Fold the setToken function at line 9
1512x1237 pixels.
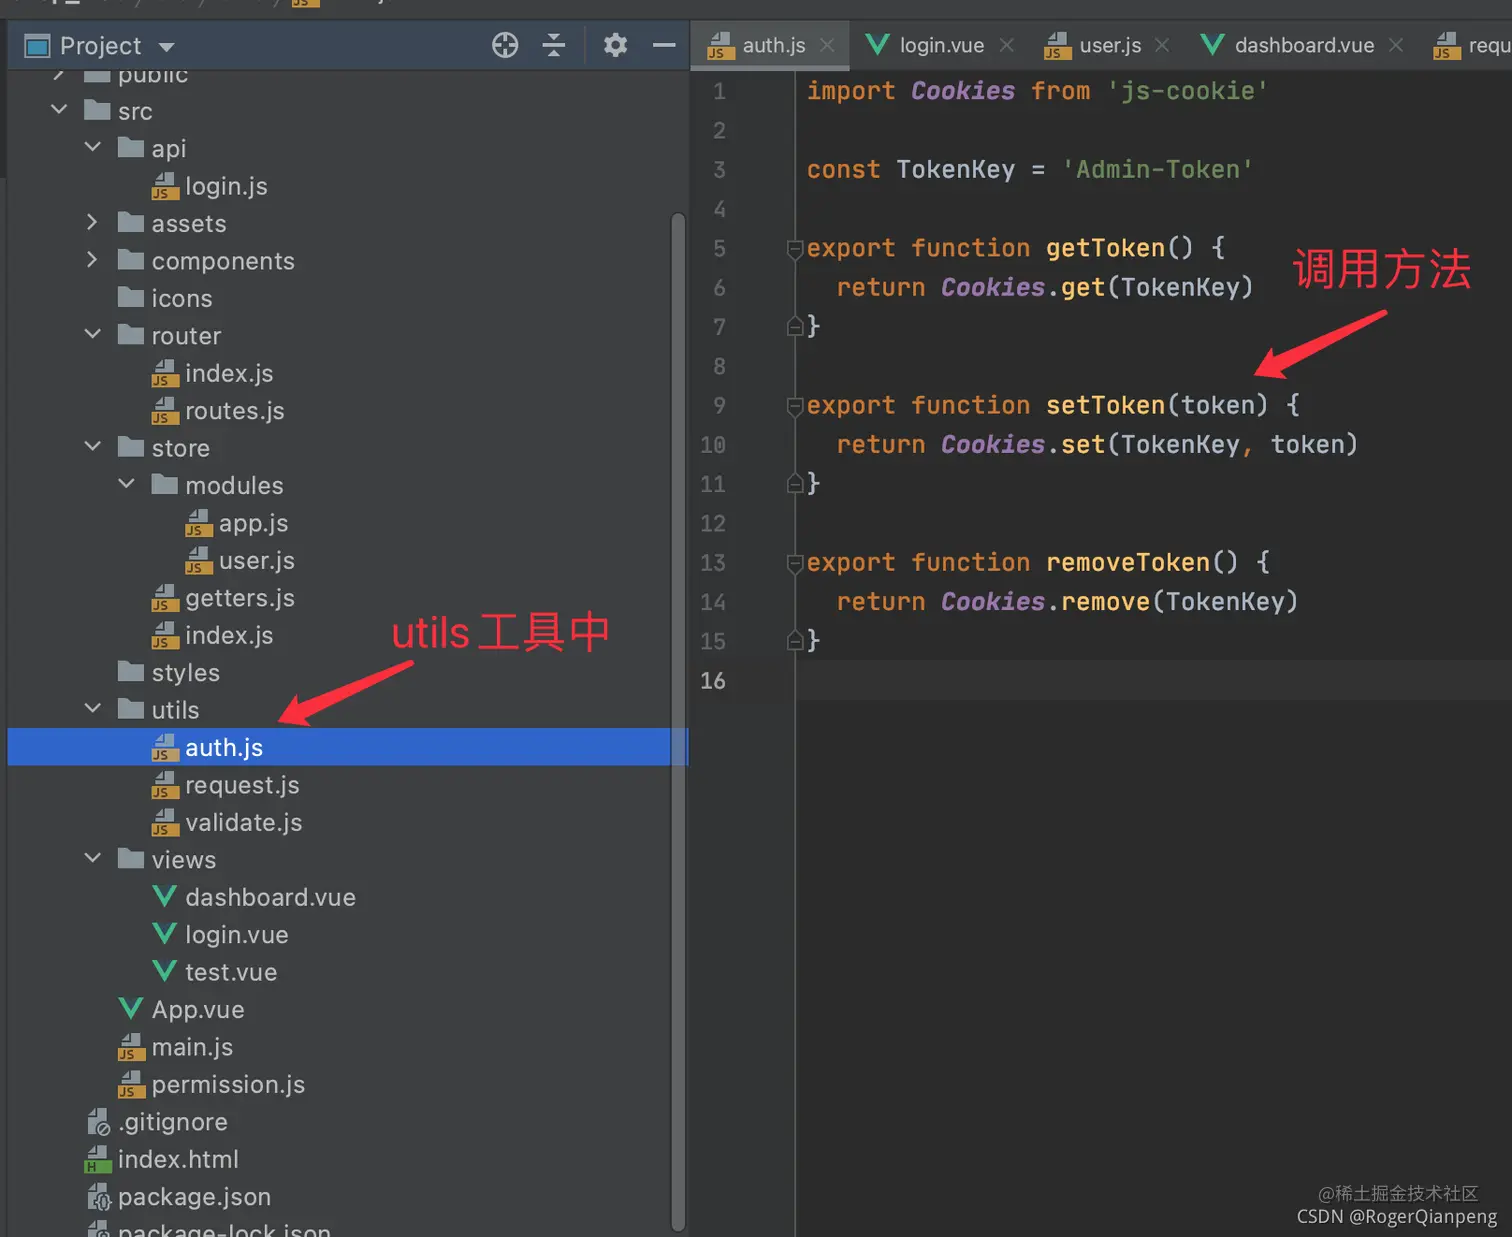click(x=795, y=406)
